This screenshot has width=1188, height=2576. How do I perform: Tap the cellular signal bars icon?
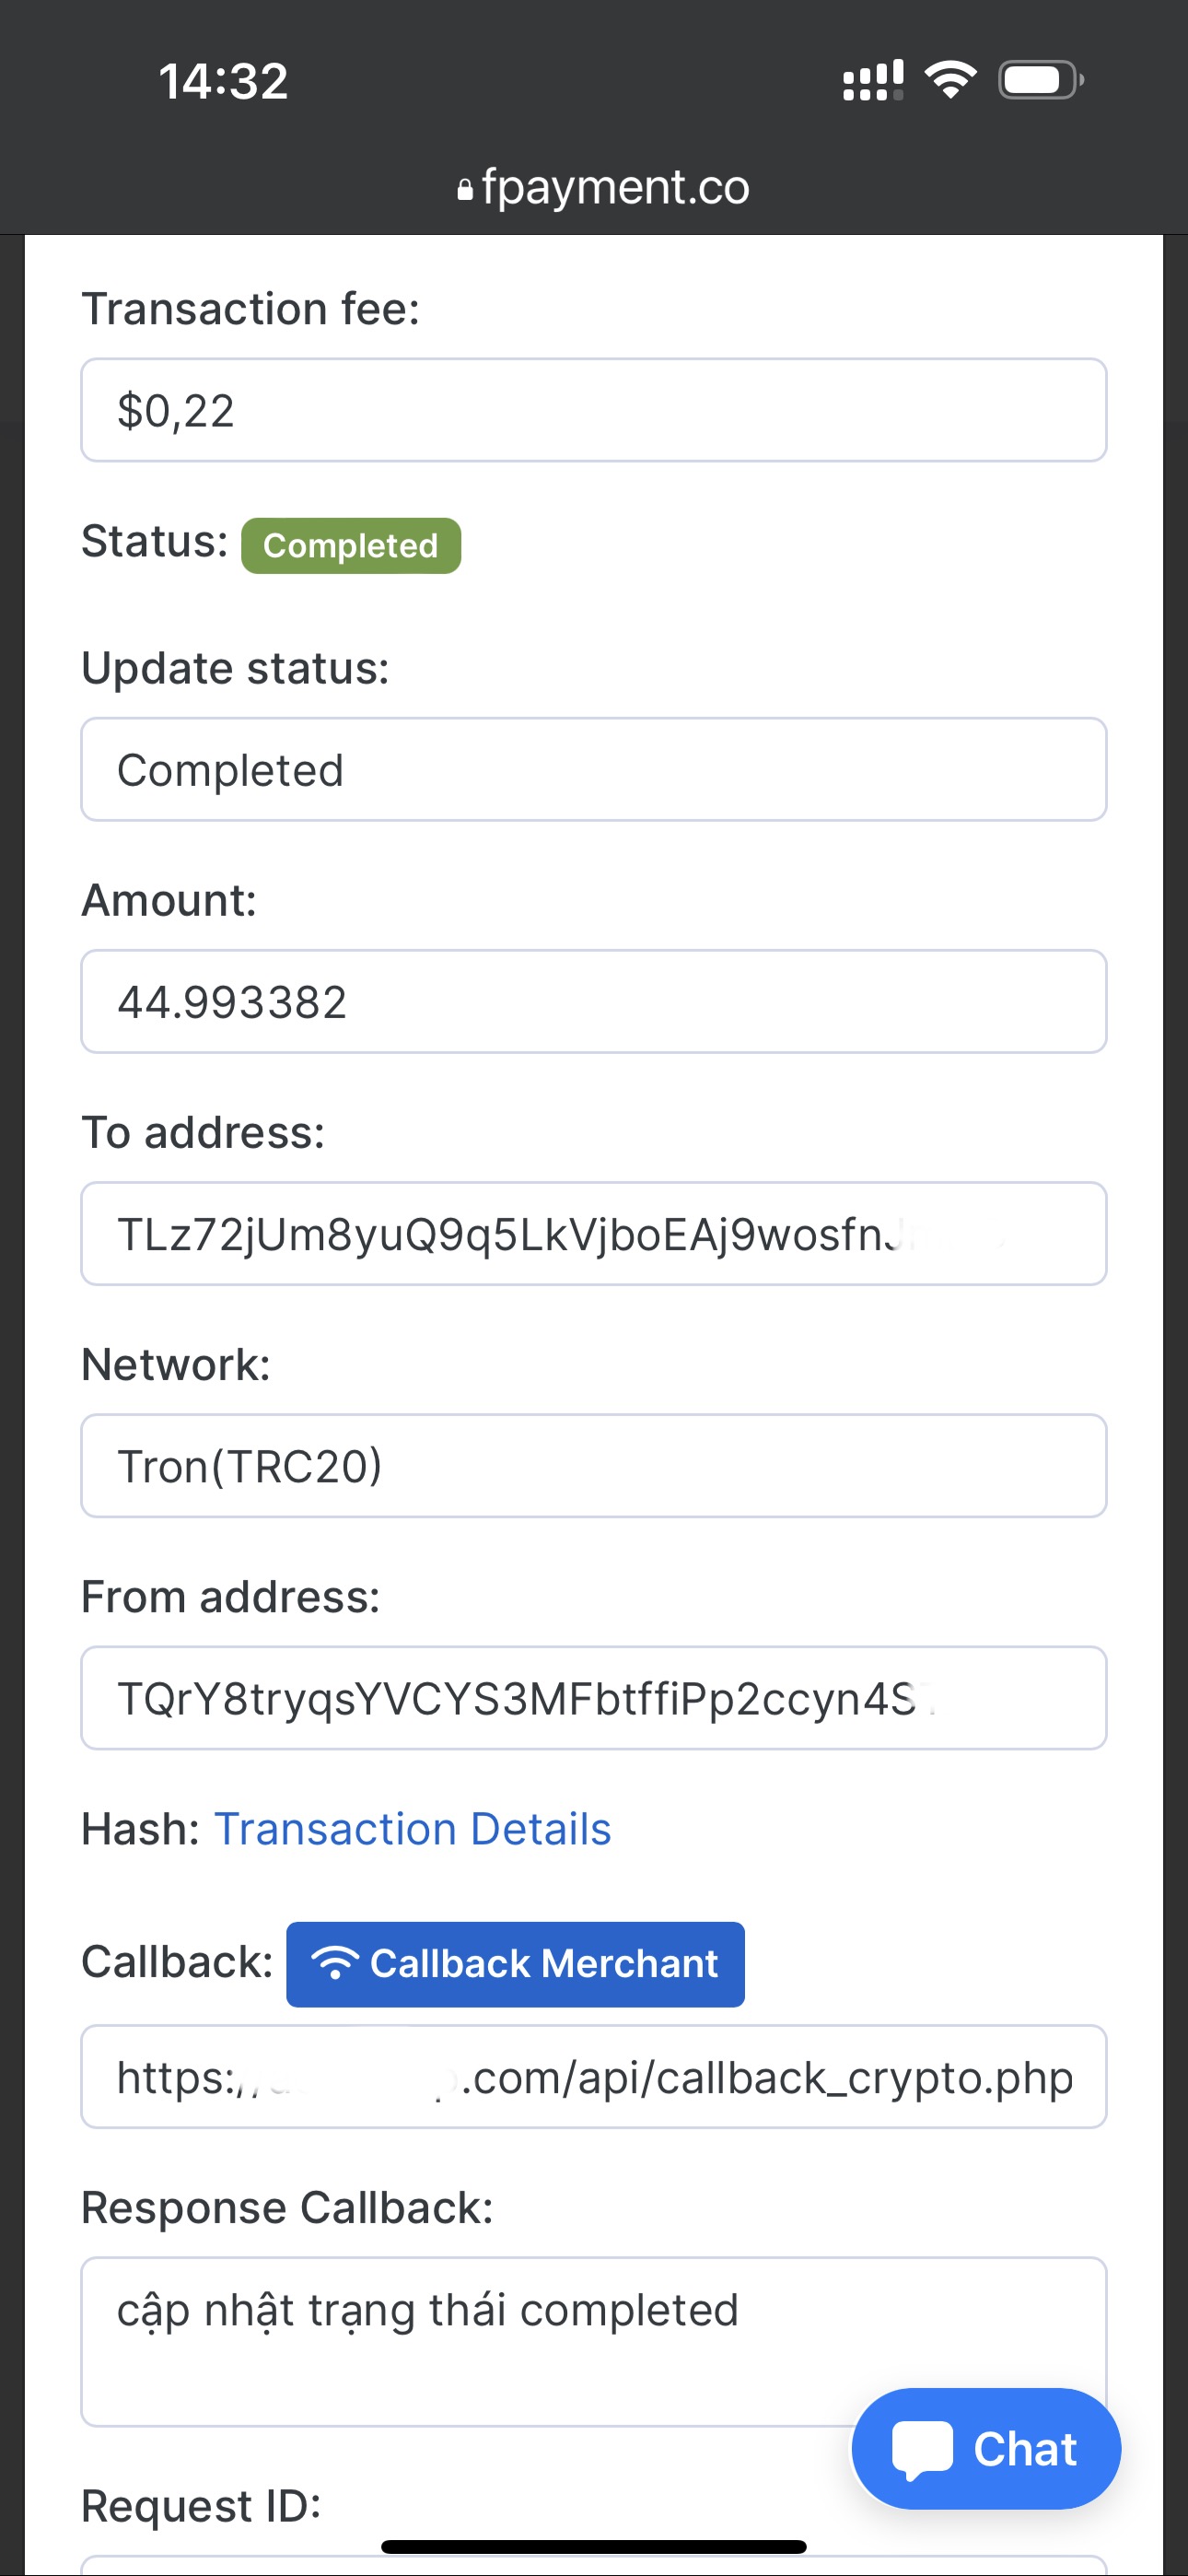click(x=872, y=80)
